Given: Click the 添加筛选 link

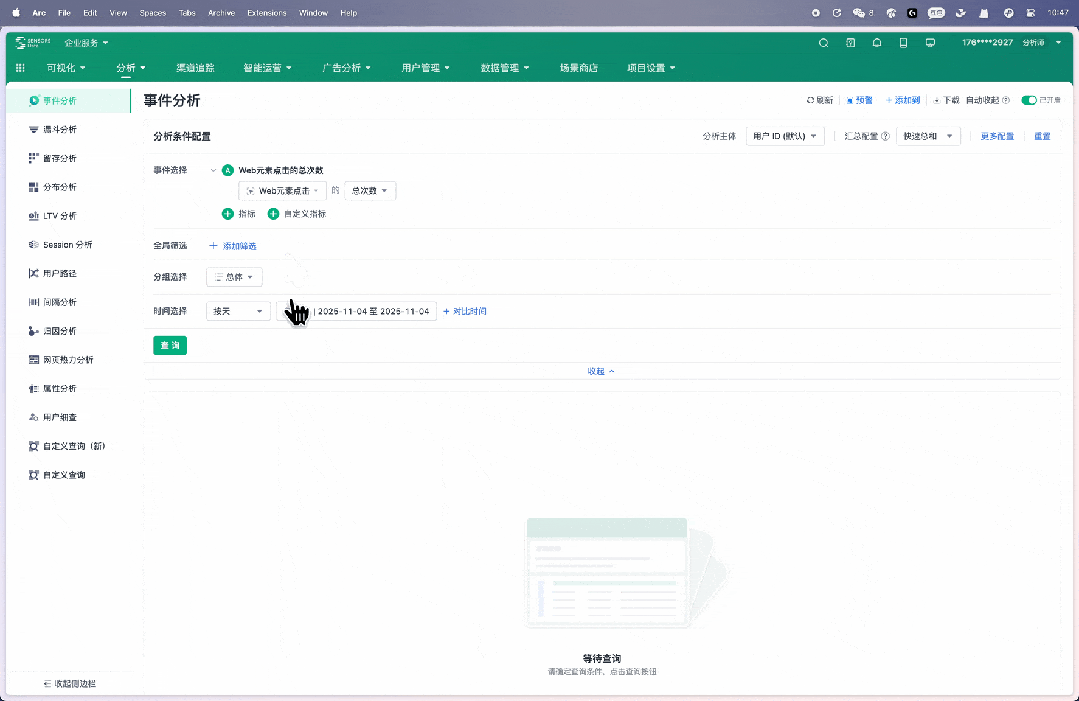Looking at the screenshot, I should coord(233,246).
